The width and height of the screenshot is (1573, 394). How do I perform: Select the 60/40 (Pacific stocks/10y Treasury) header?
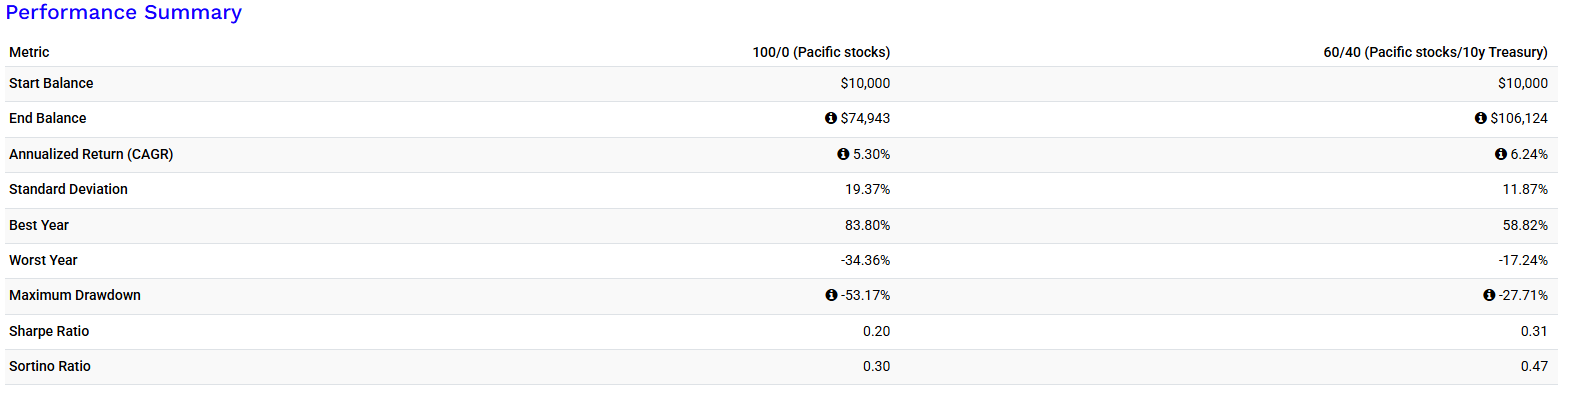[x=1435, y=52]
